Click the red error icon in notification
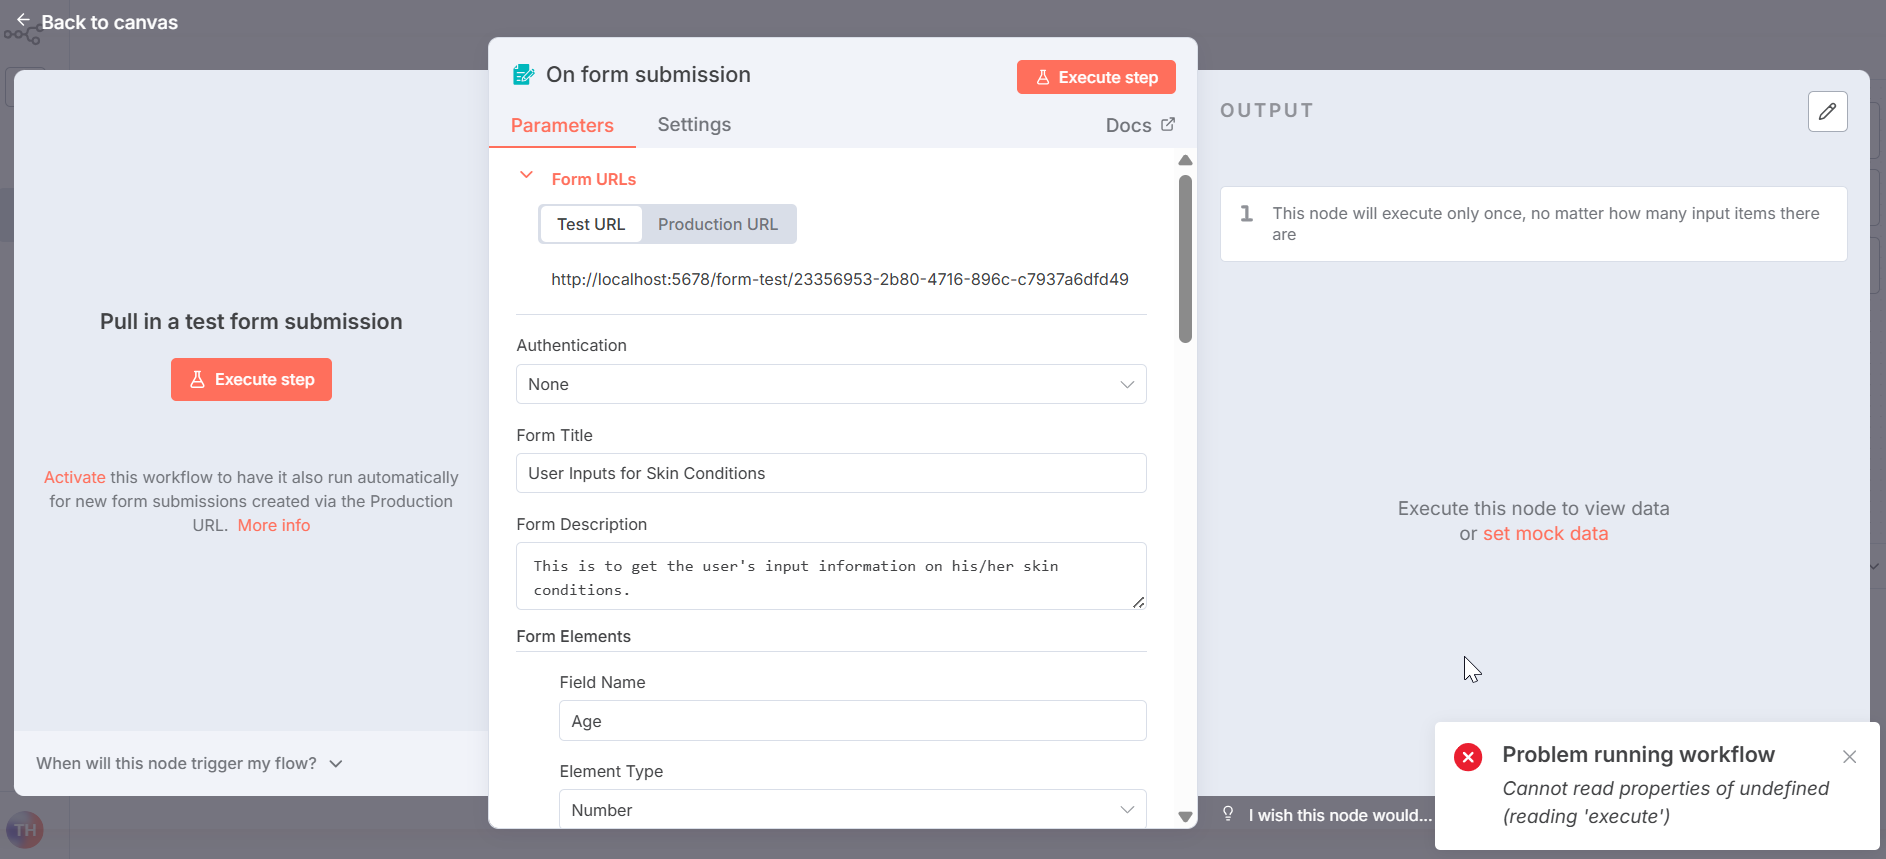1886x859 pixels. (1468, 757)
